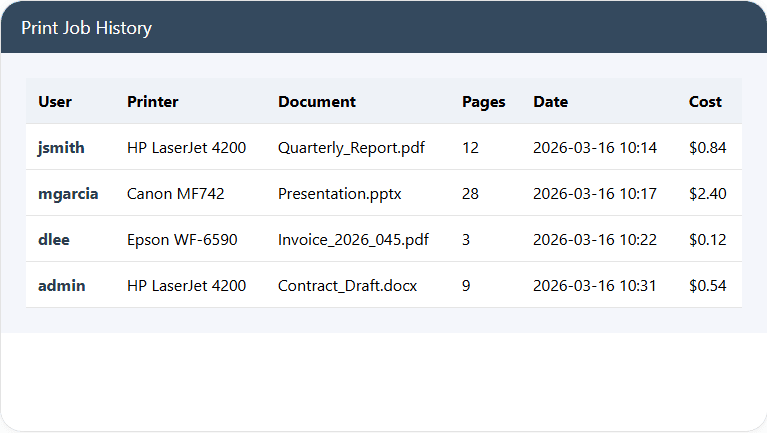Click cost $0.12
The width and height of the screenshot is (767, 433).
[707, 240]
